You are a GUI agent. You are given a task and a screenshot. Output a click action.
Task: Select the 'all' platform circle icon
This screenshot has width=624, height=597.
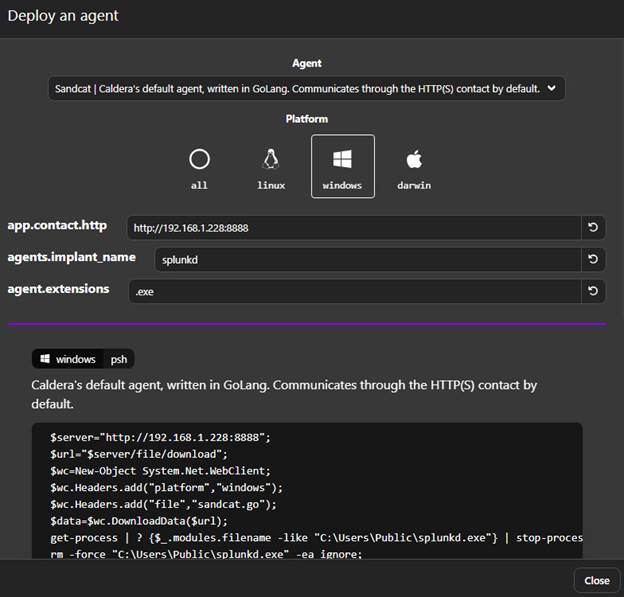pyautogui.click(x=199, y=160)
